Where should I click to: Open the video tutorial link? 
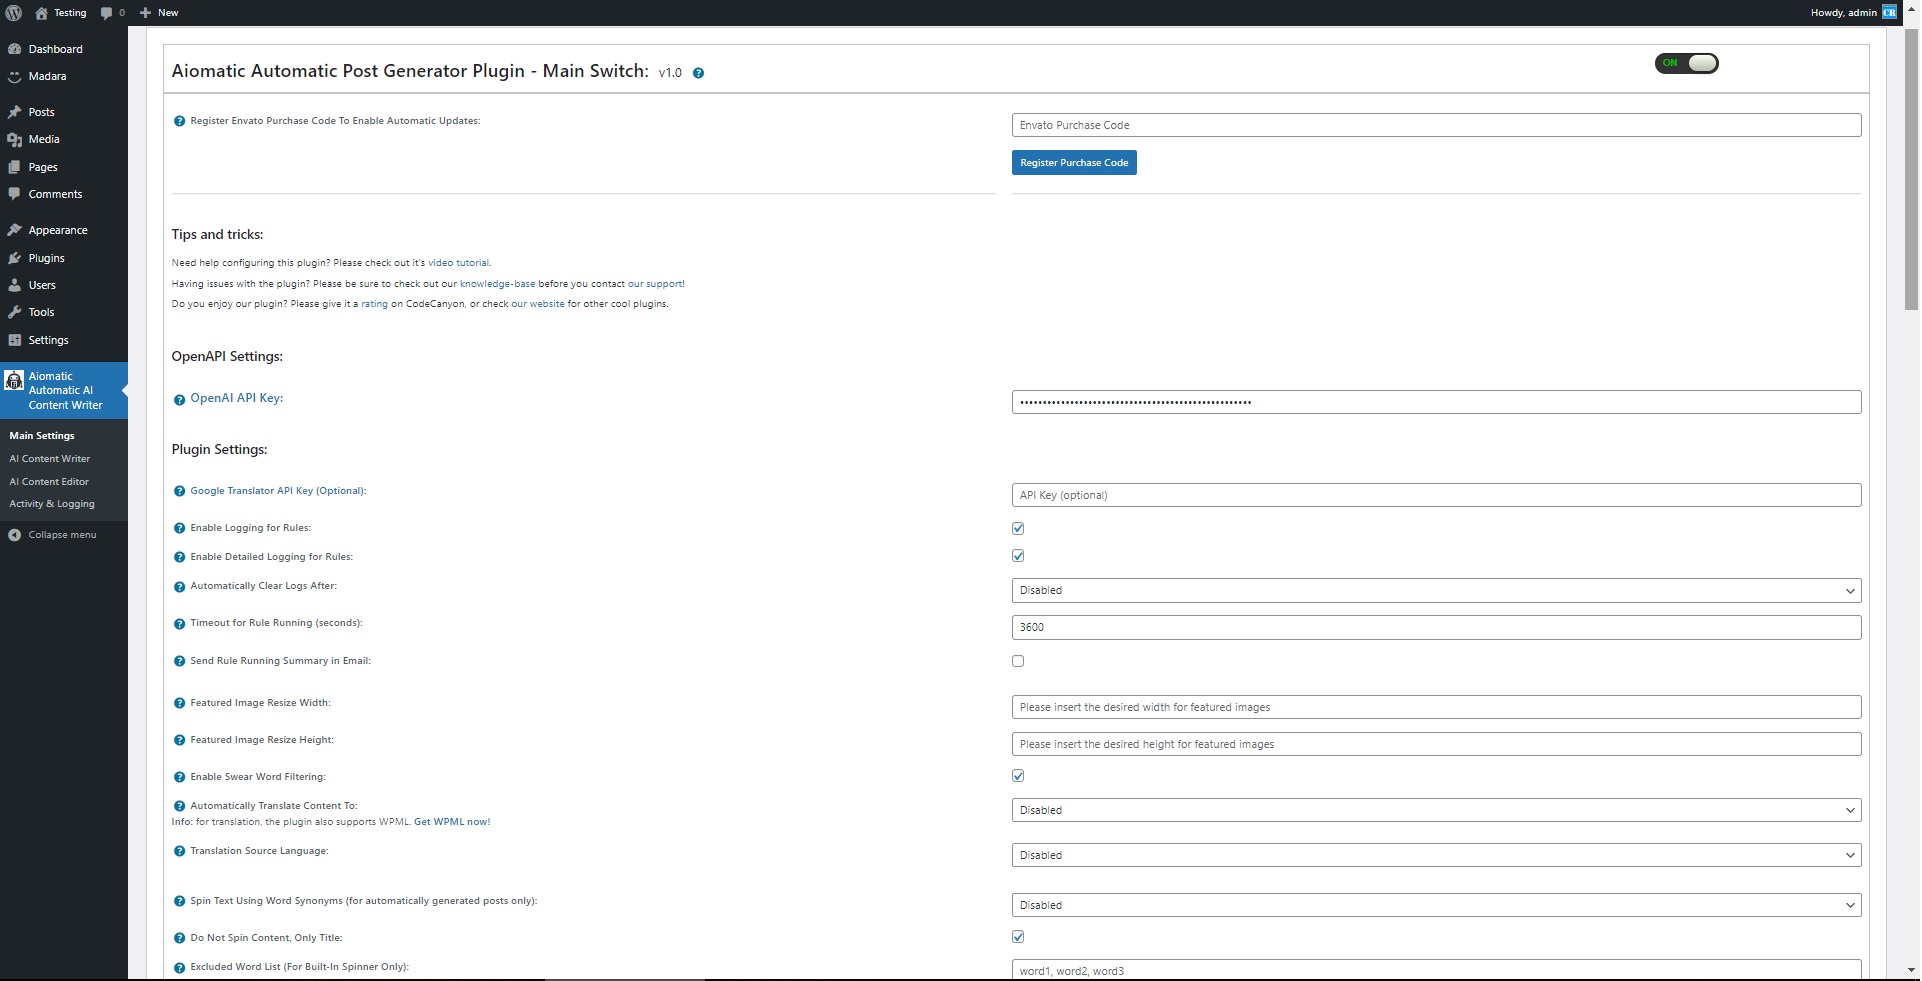(x=458, y=263)
